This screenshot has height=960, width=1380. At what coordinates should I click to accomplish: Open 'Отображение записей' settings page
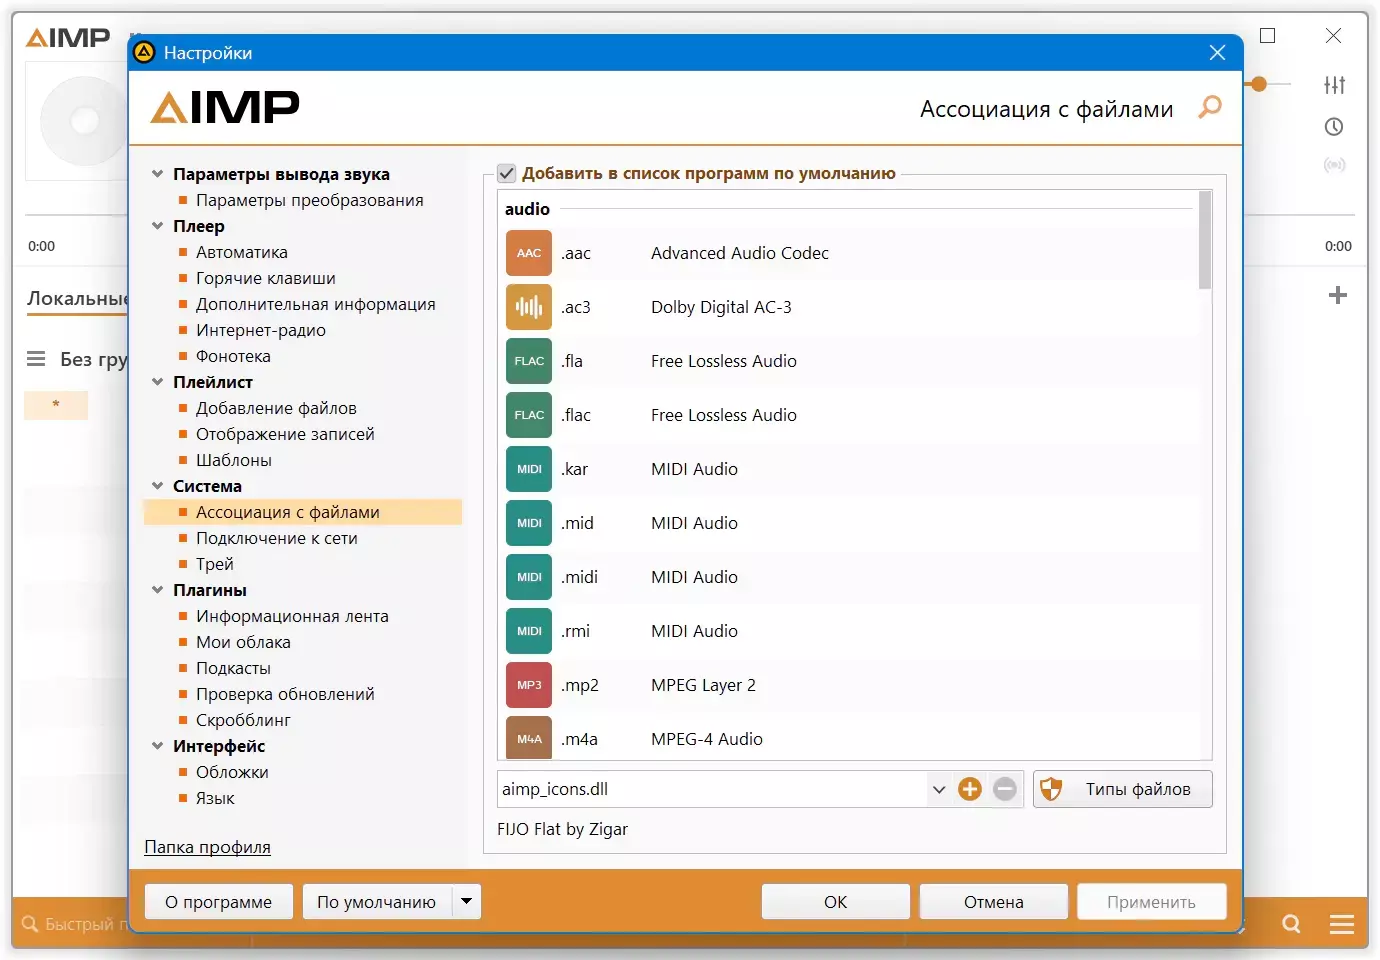[285, 434]
